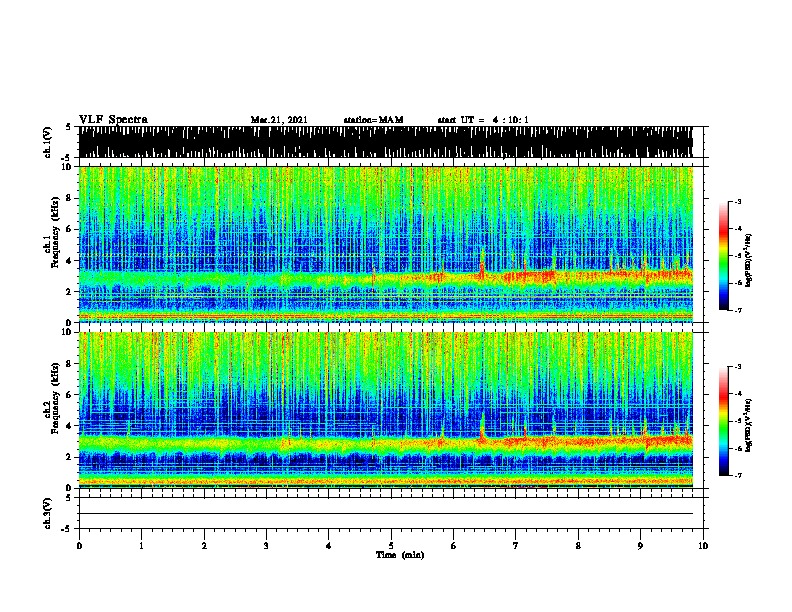The image size is (792, 612).
Task: Click the "Time (min)" axis label
Action: click(400, 555)
